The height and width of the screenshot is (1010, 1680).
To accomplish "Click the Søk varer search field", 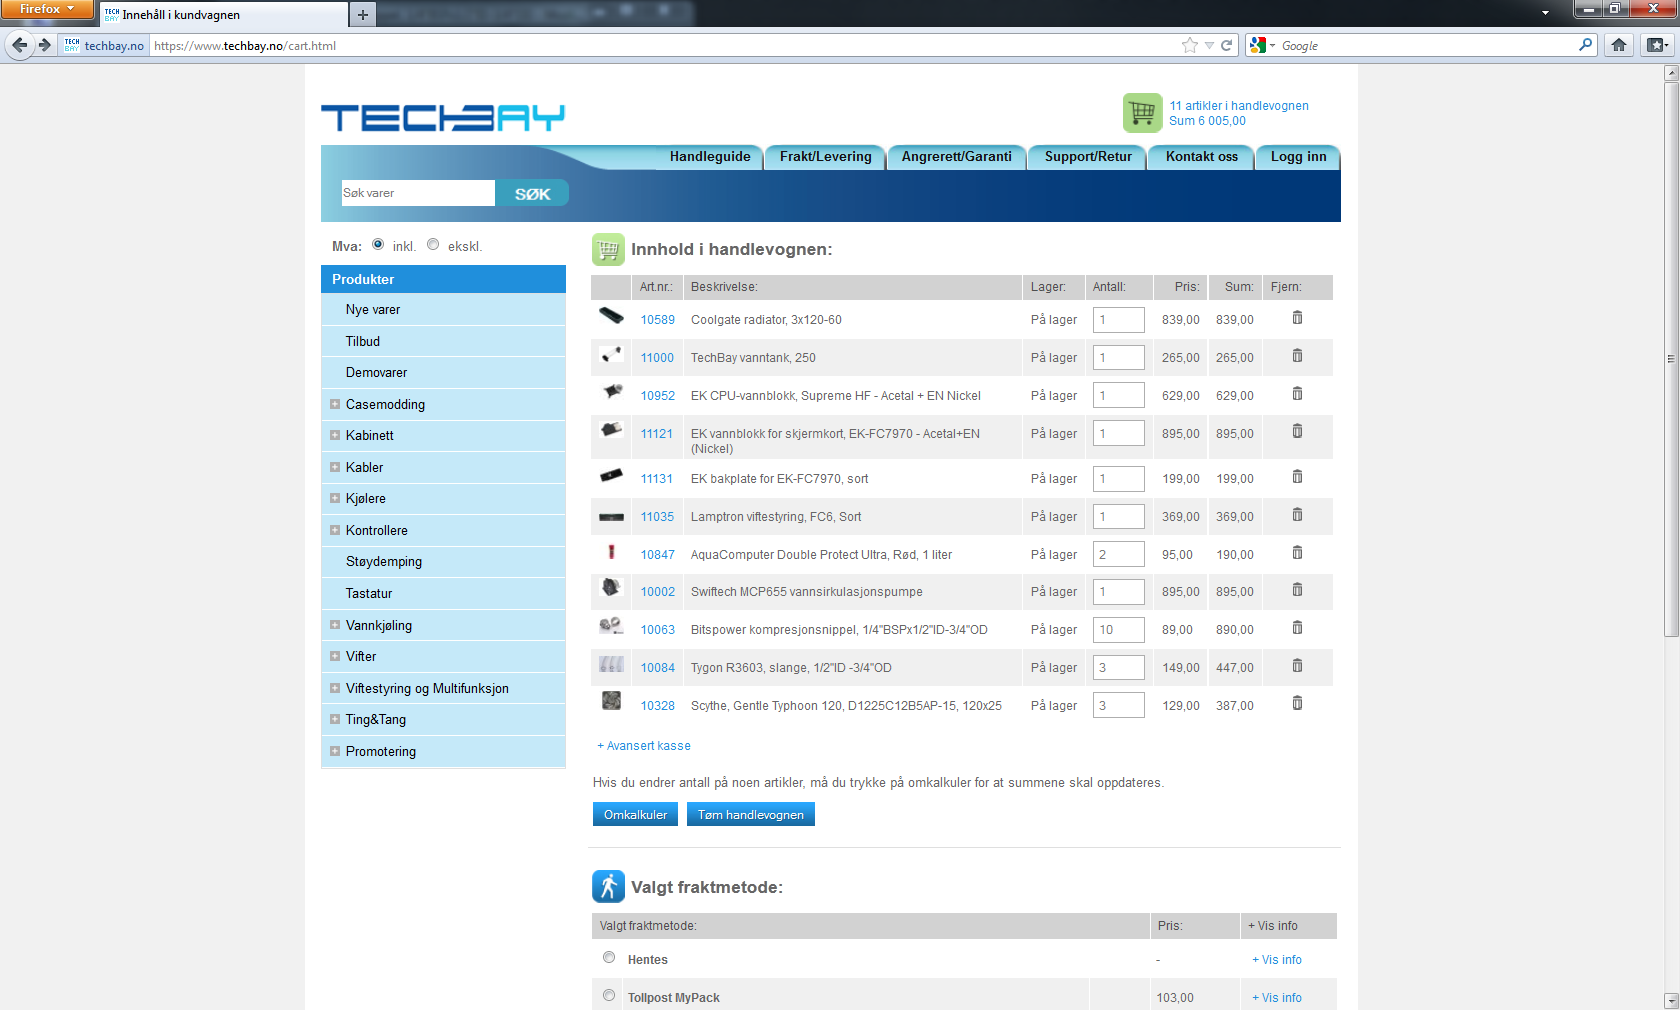I will coord(418,193).
